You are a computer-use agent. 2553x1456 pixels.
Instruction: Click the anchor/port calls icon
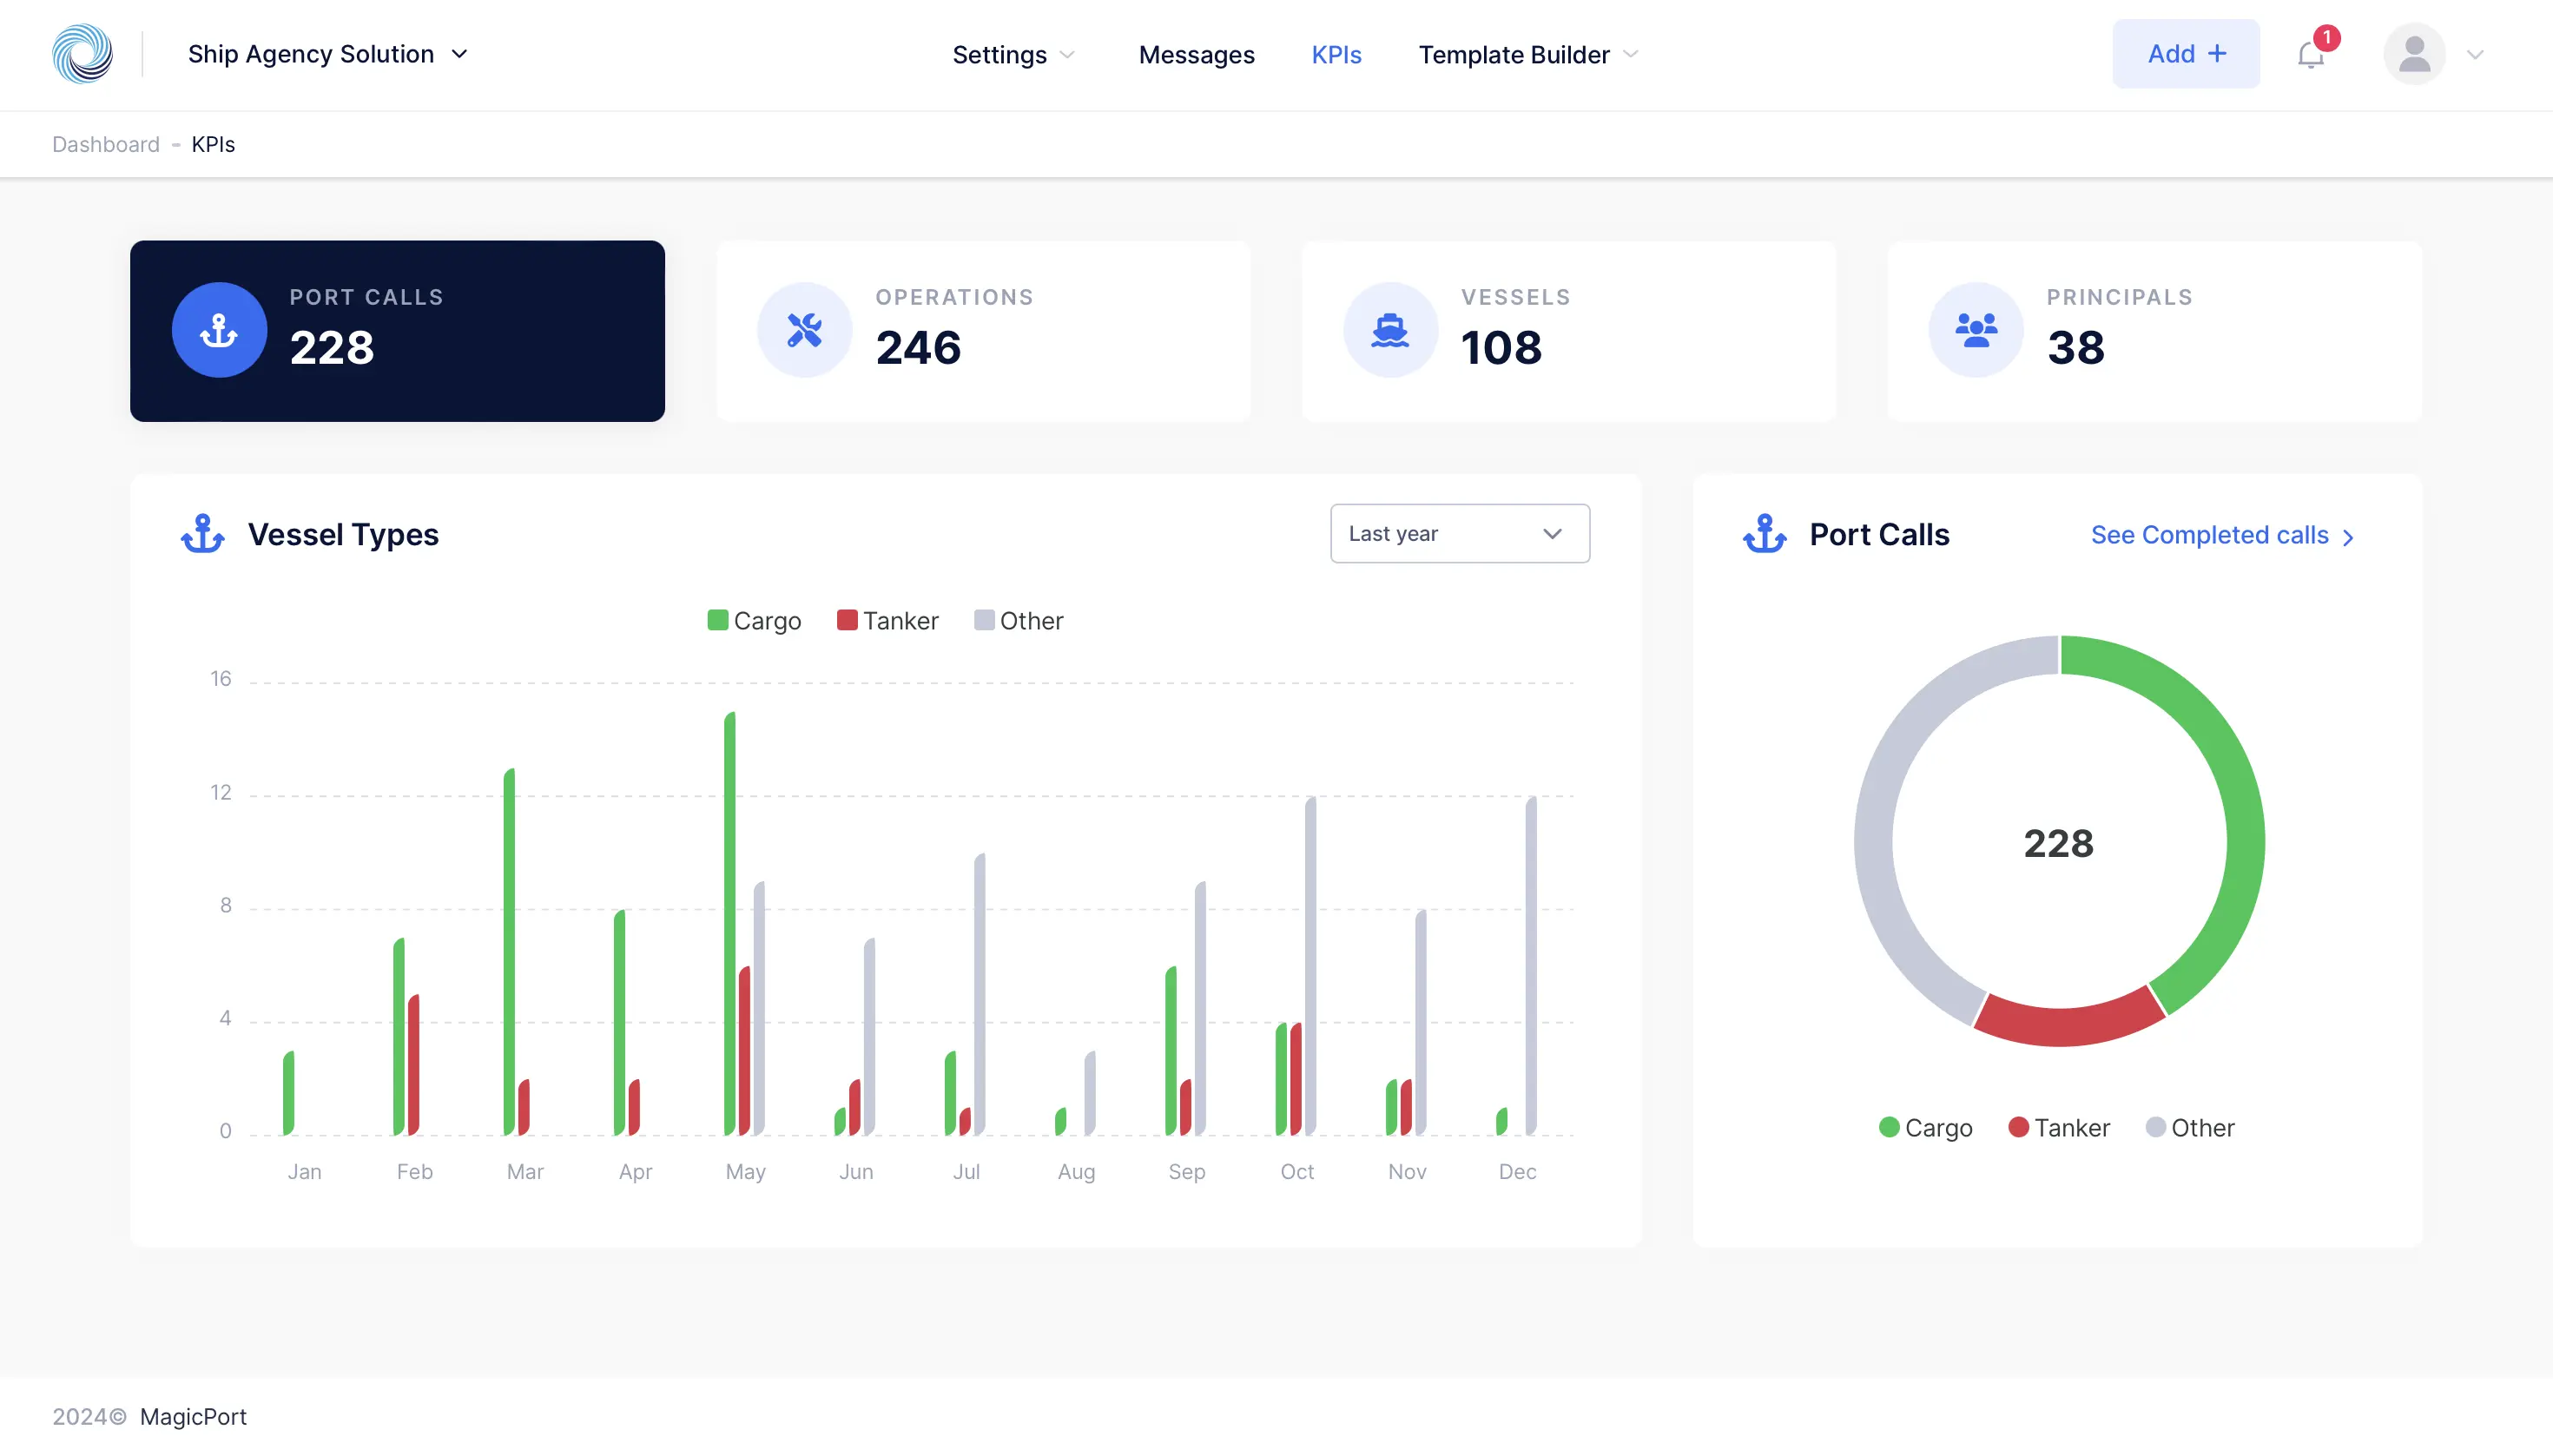(x=217, y=329)
